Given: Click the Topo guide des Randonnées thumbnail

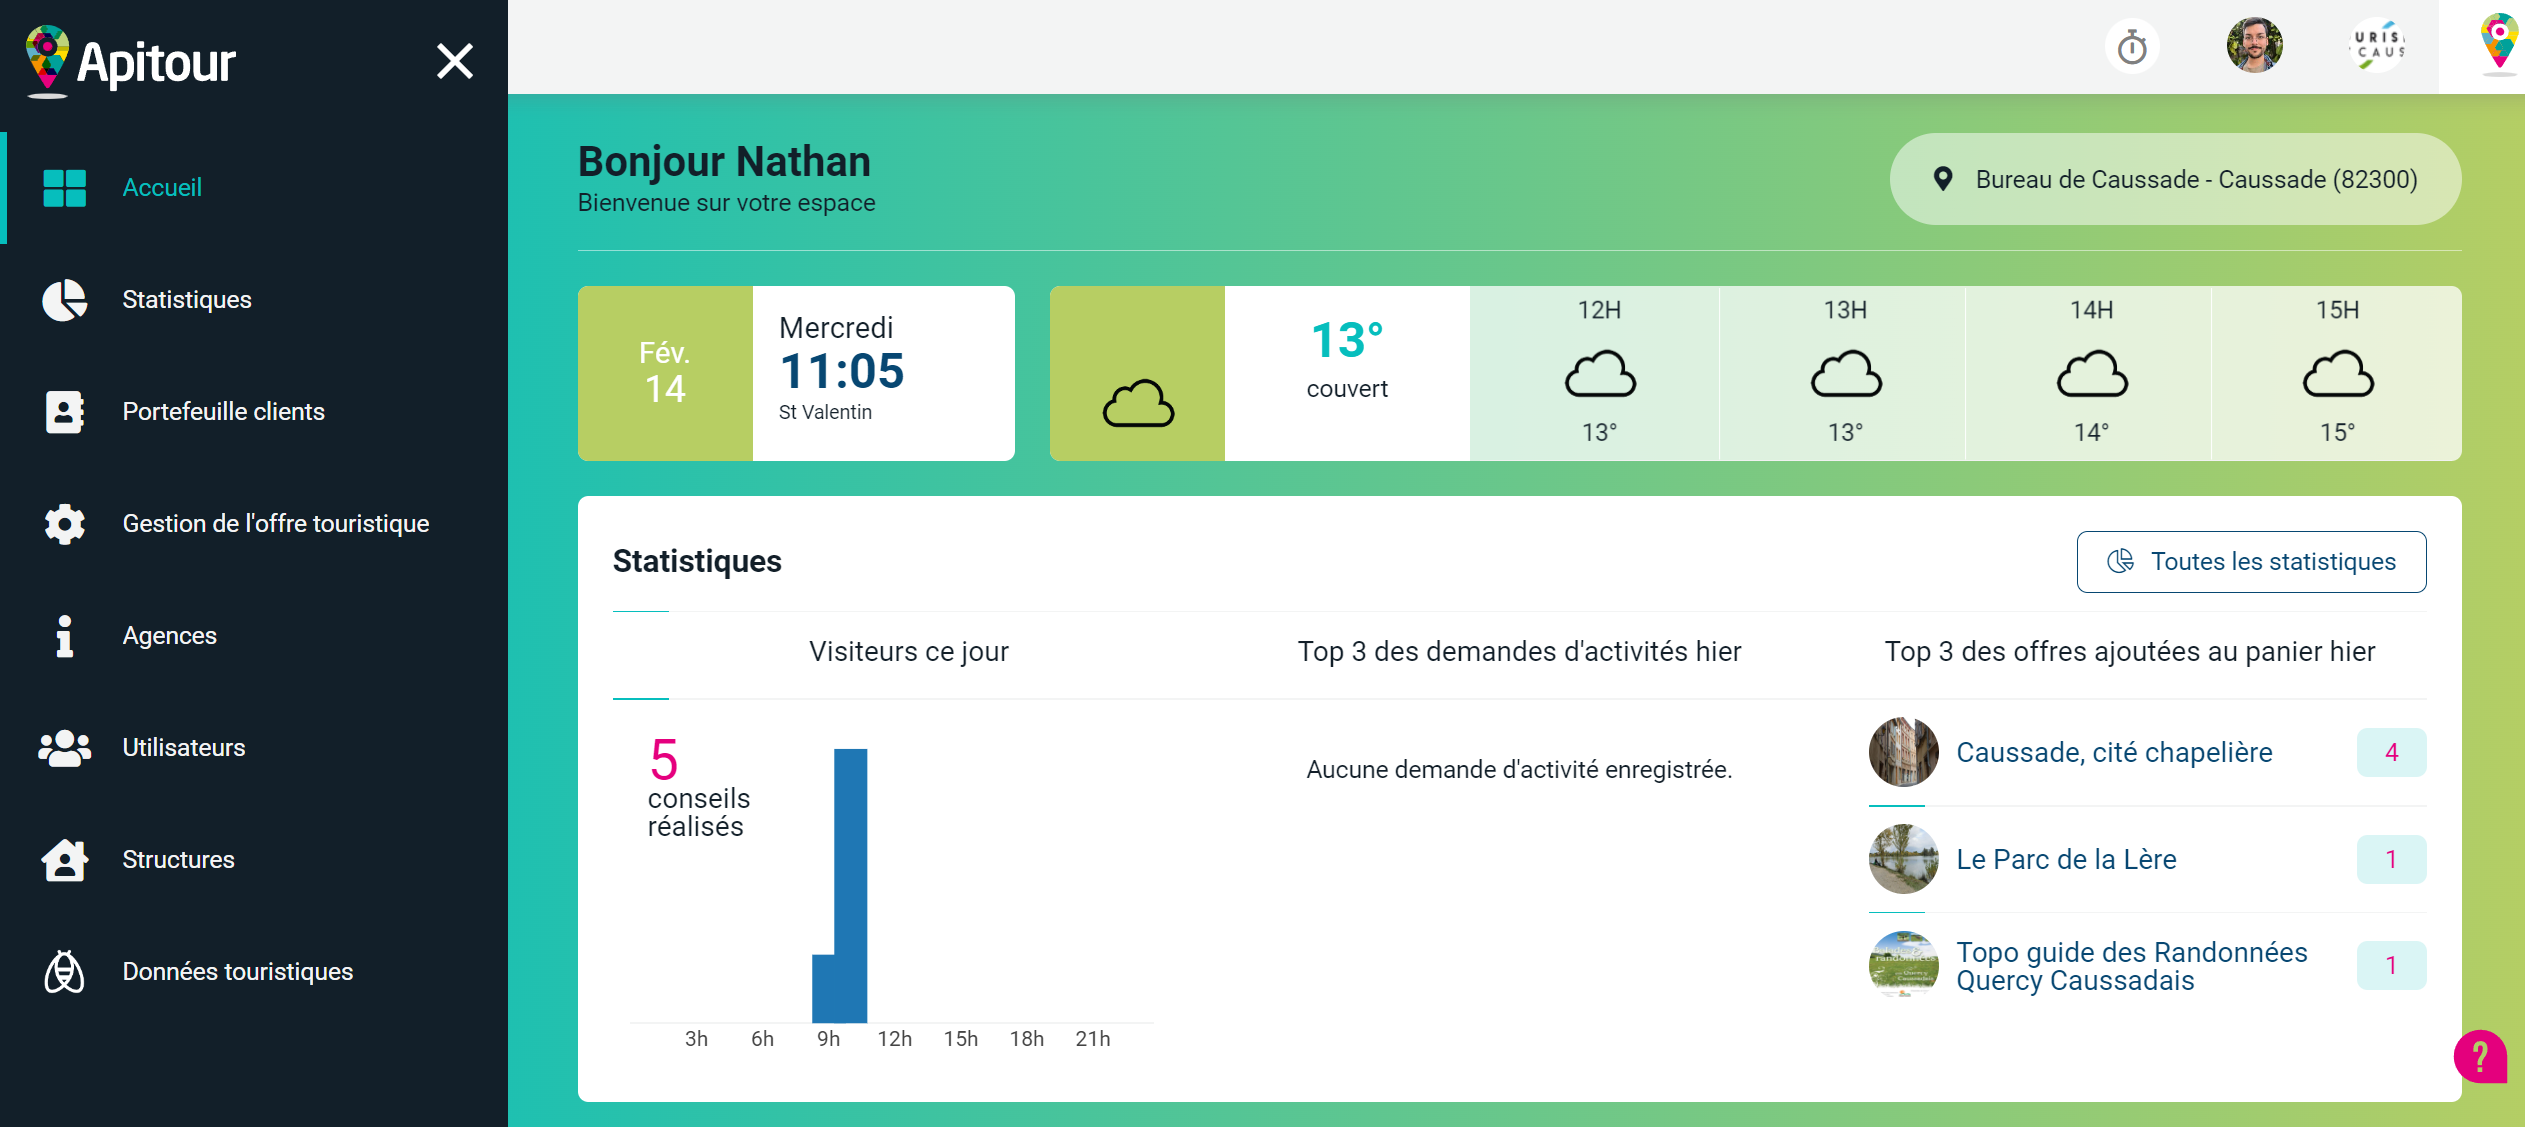Looking at the screenshot, I should click(x=1903, y=966).
